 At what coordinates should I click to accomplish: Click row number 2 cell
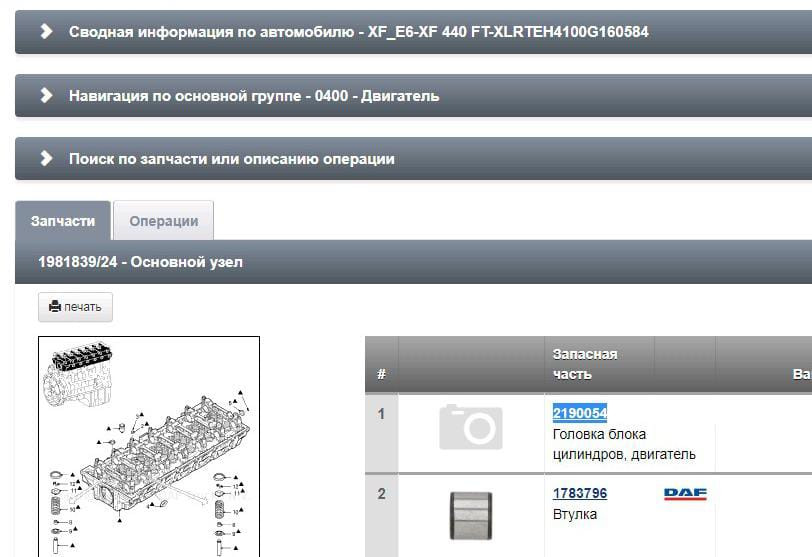pos(382,516)
